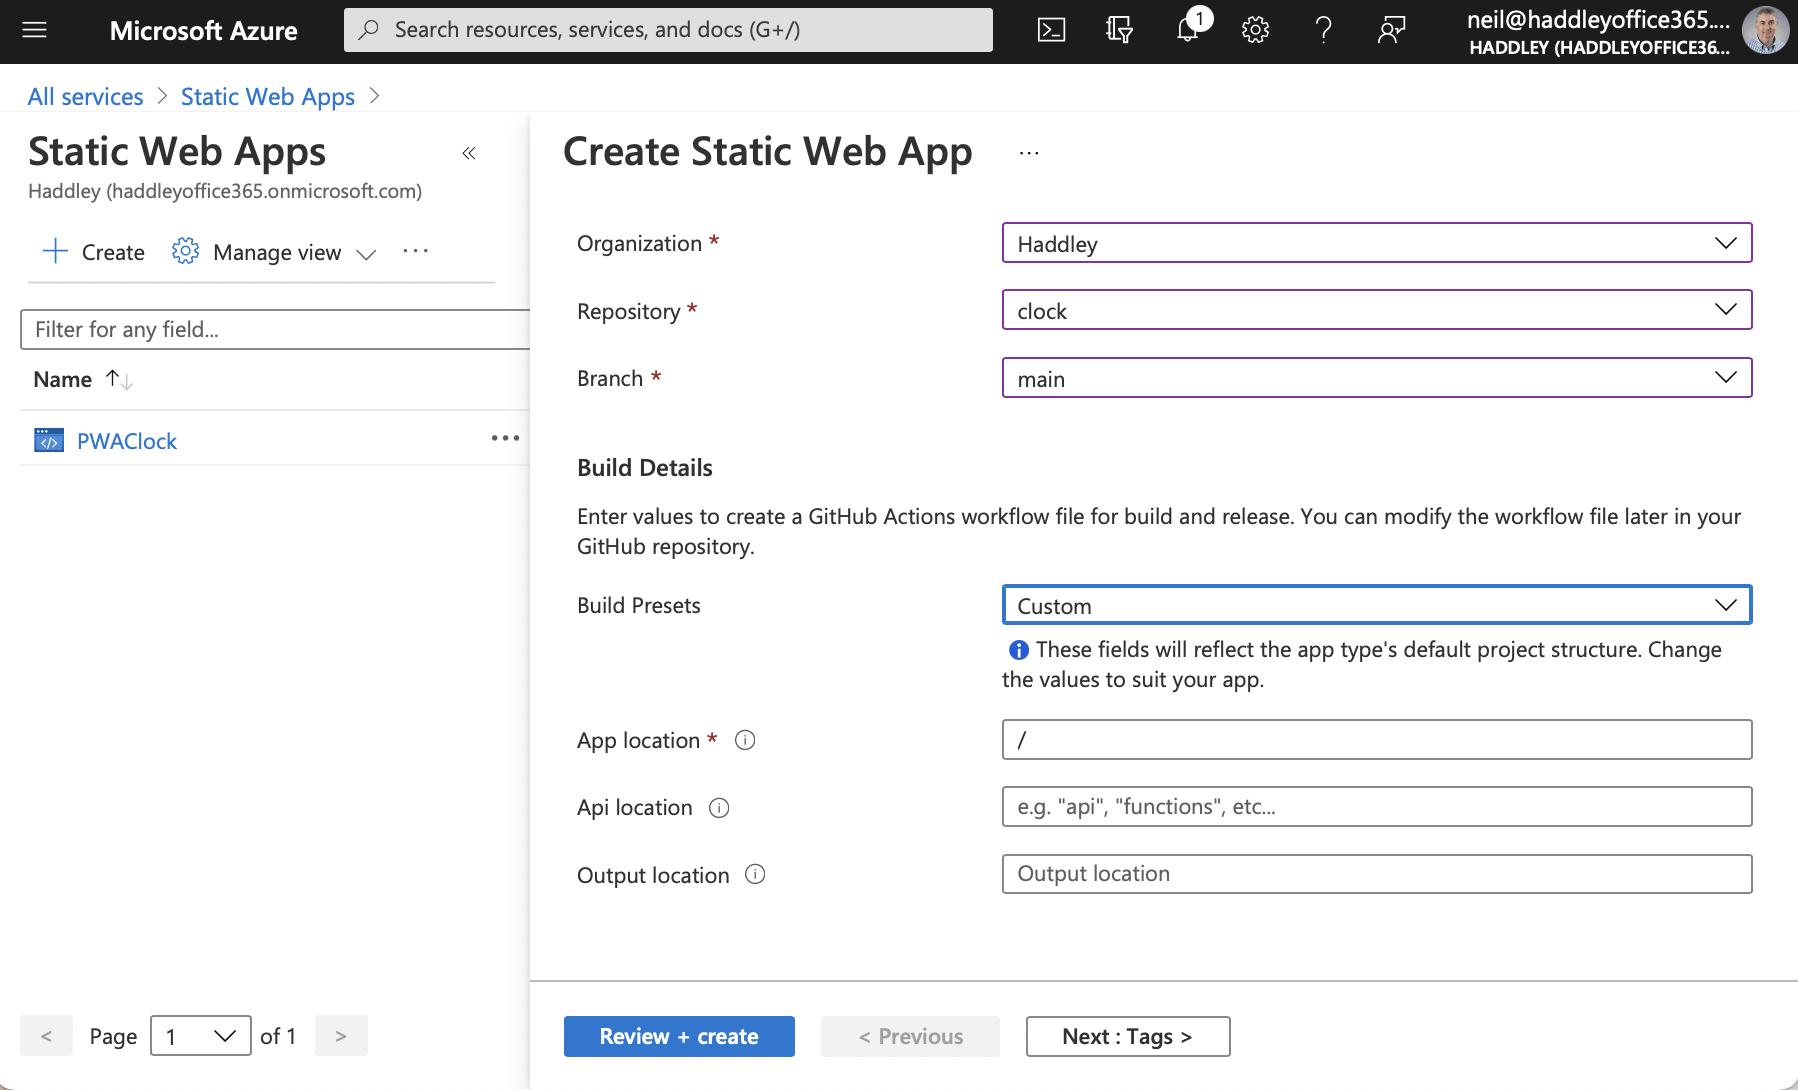This screenshot has width=1798, height=1090.
Task: Open the notifications bell
Action: (x=1187, y=30)
